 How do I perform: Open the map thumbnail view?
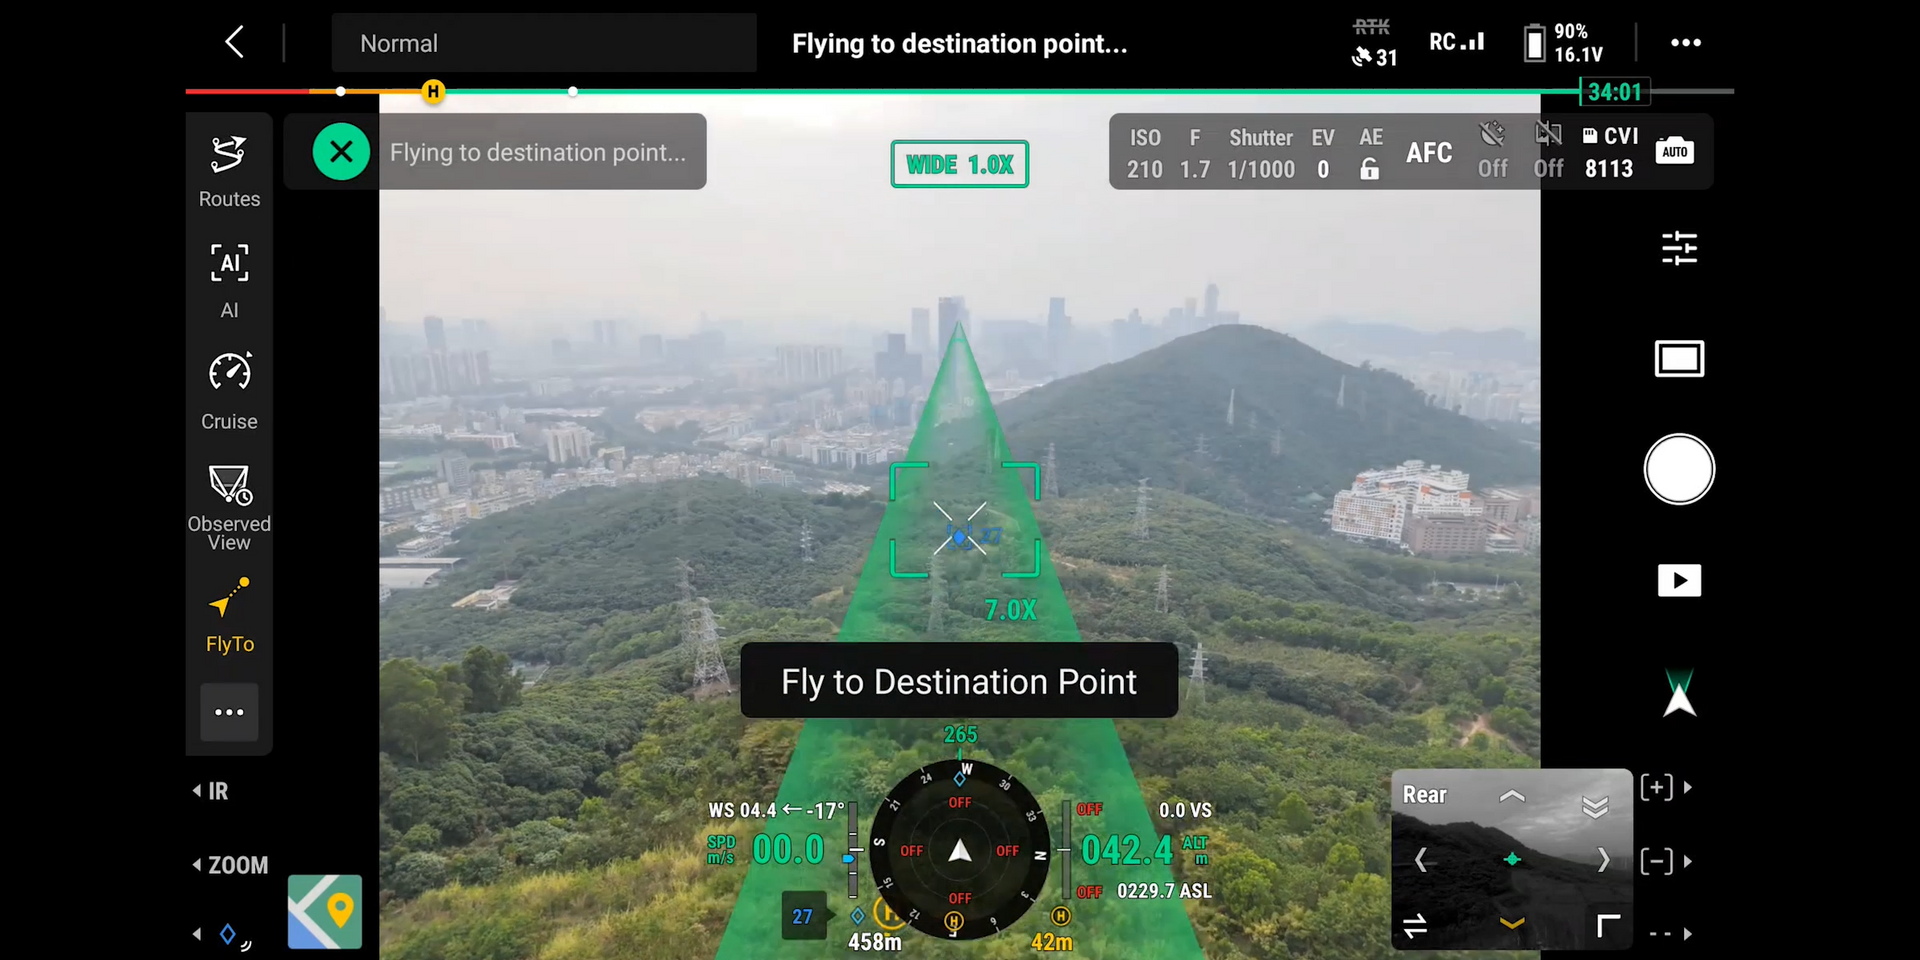tap(325, 911)
